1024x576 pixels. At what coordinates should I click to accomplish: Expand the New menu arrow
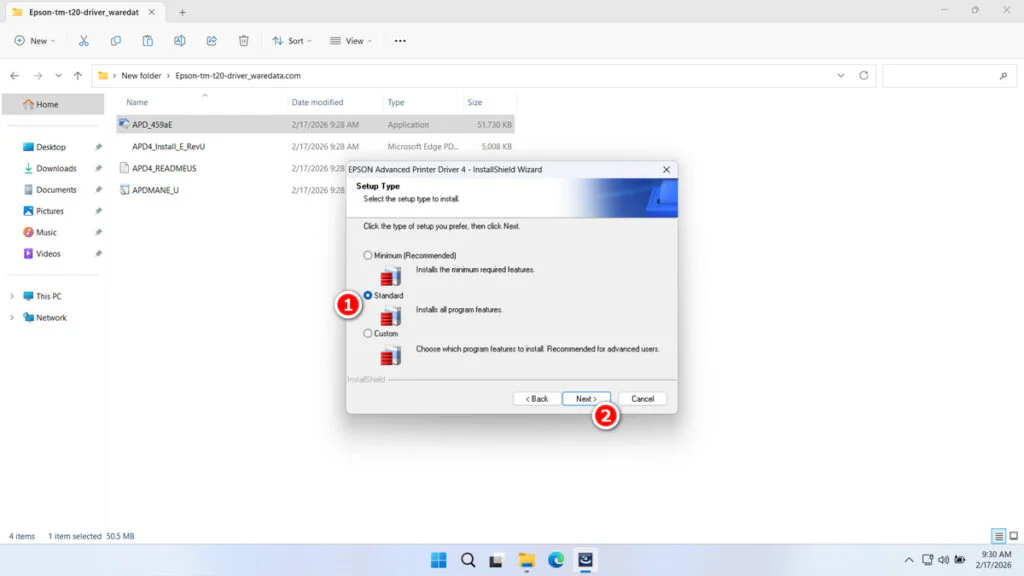coord(51,40)
